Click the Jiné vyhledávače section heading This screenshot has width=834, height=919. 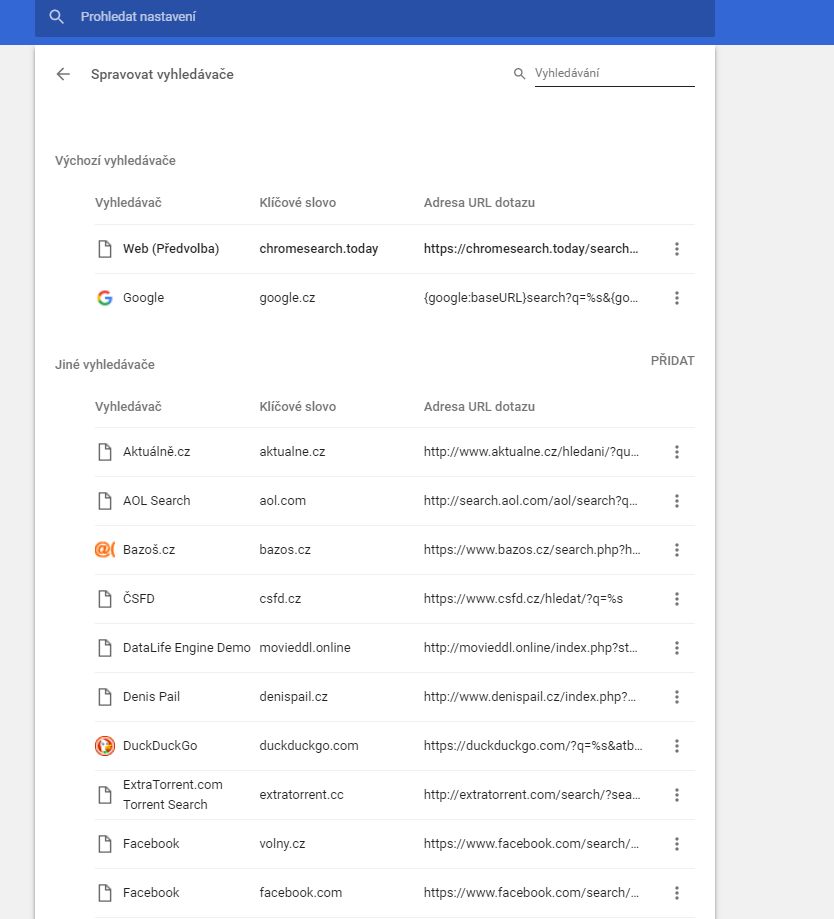coord(105,365)
